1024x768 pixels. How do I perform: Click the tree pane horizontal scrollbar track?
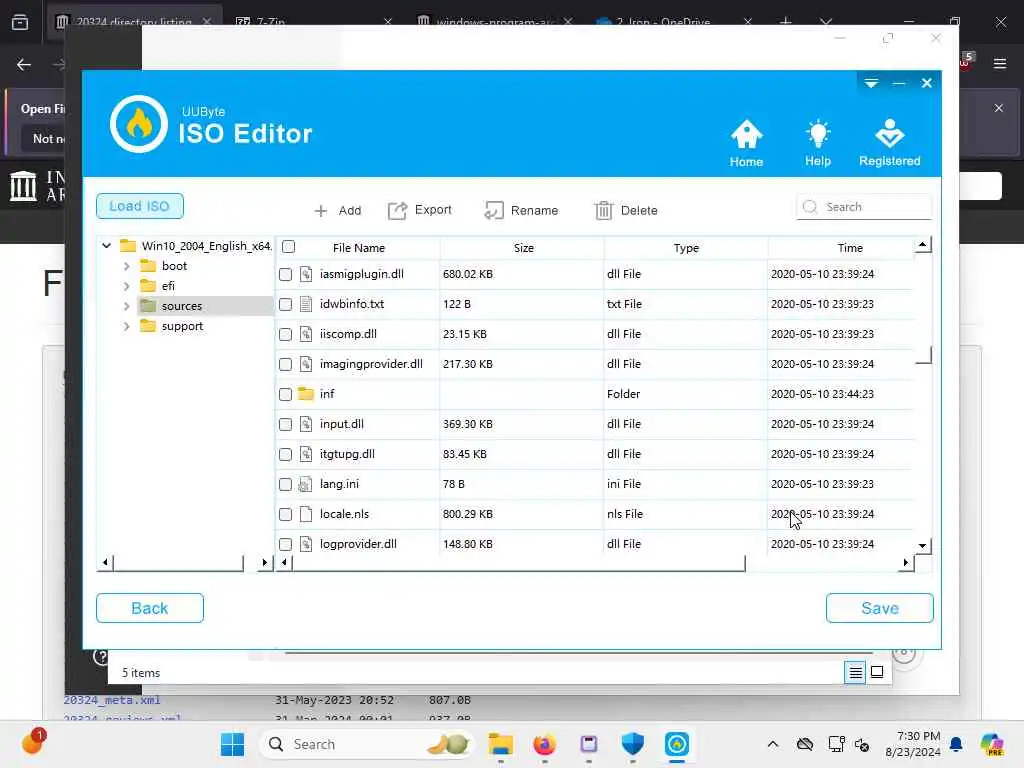[250, 563]
